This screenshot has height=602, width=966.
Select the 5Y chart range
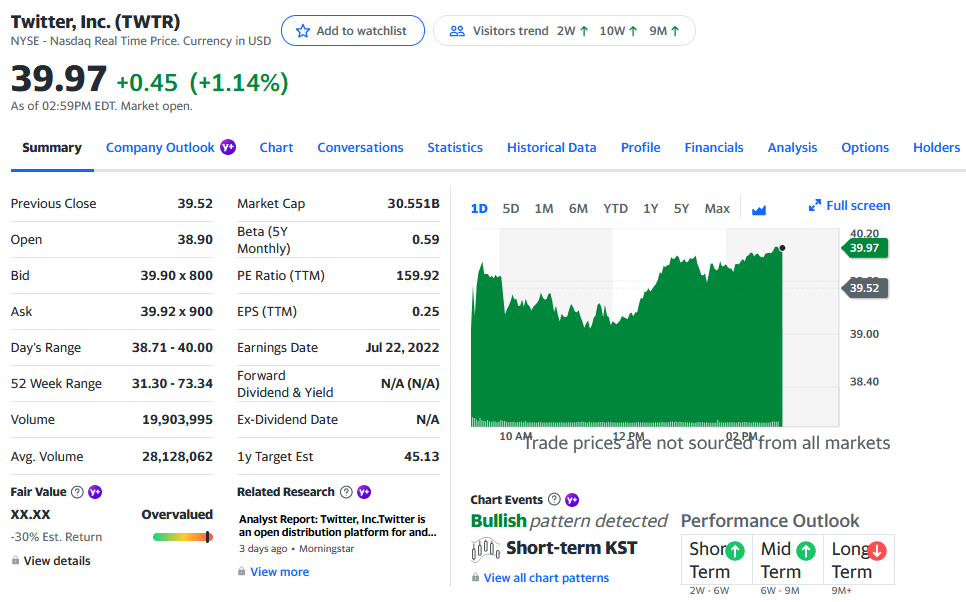pyautogui.click(x=681, y=209)
